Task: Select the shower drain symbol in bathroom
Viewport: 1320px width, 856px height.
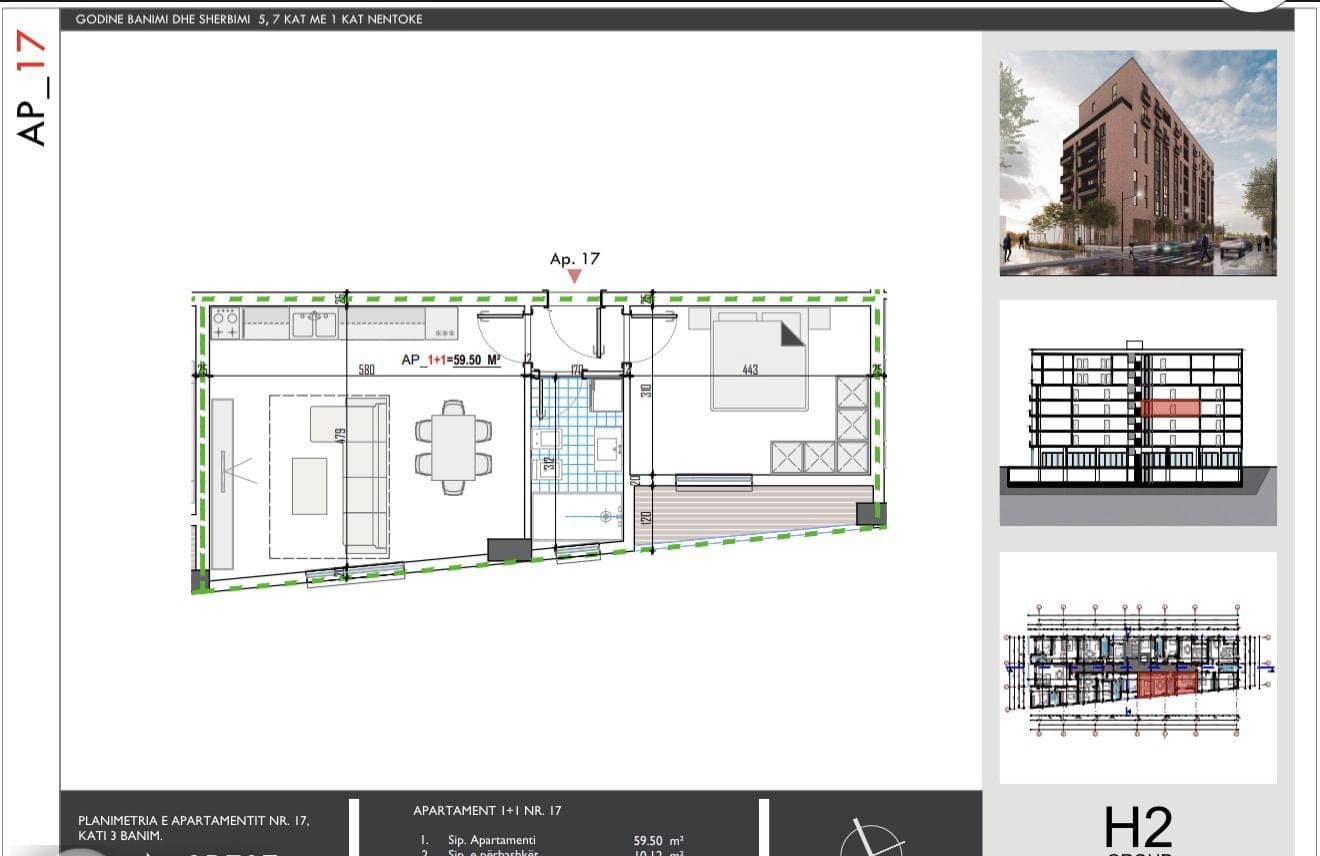Action: coord(605,516)
